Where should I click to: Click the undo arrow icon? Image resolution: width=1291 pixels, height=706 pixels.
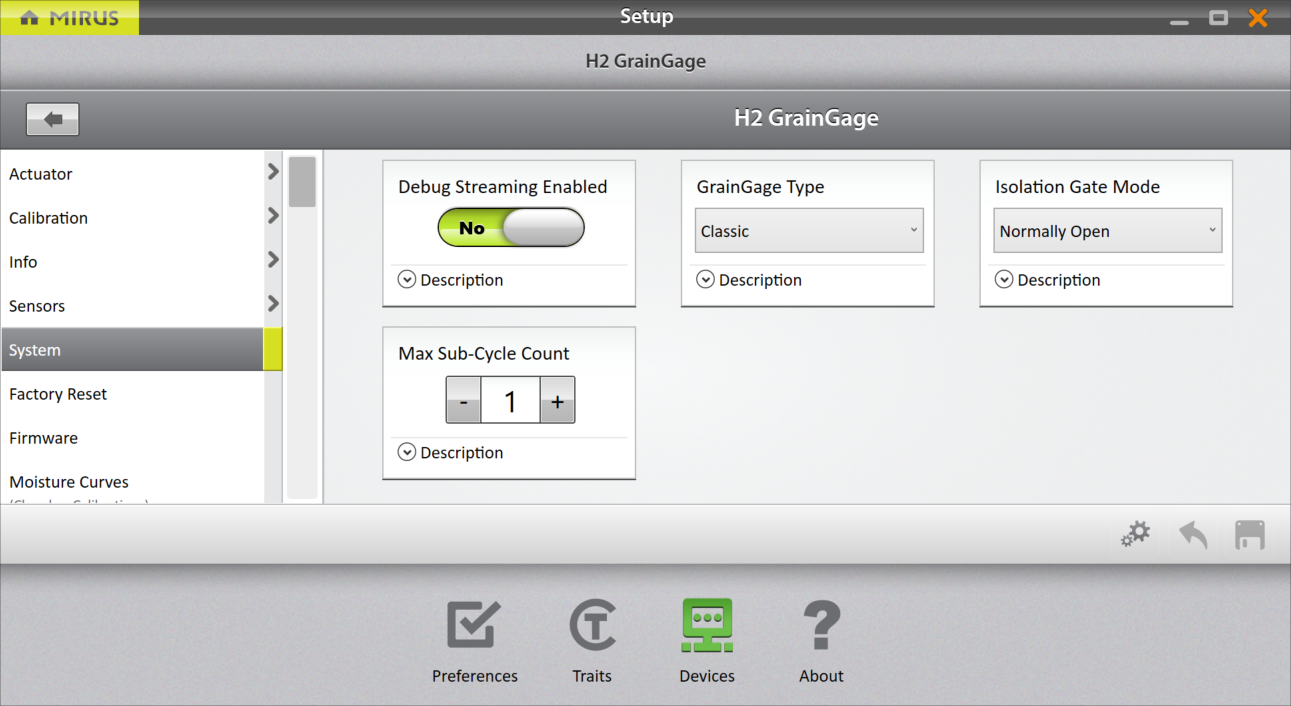(1193, 535)
